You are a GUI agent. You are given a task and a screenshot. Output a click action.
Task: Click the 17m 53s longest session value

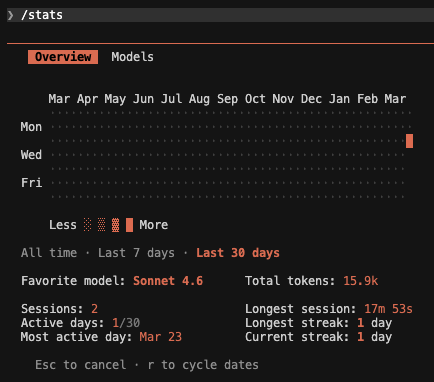388,309
